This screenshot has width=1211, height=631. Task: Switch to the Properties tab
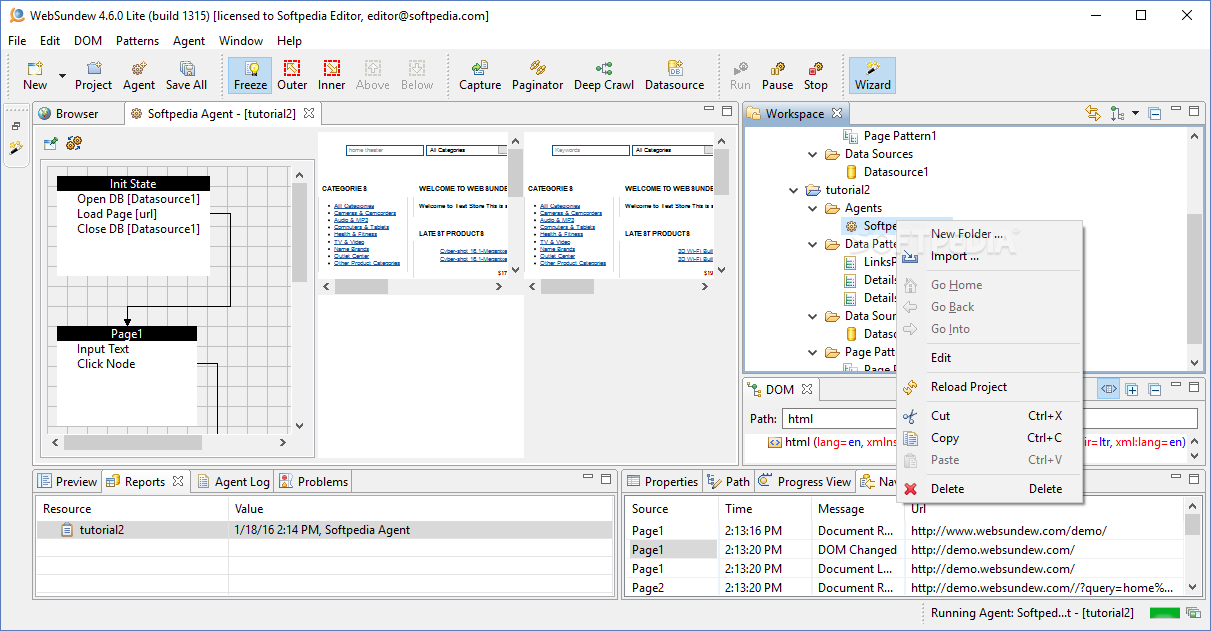pos(662,482)
